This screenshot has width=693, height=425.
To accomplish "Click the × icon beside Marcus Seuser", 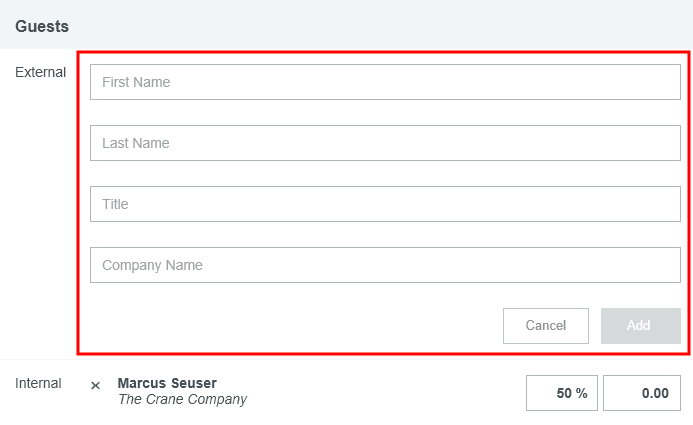I will [x=96, y=385].
